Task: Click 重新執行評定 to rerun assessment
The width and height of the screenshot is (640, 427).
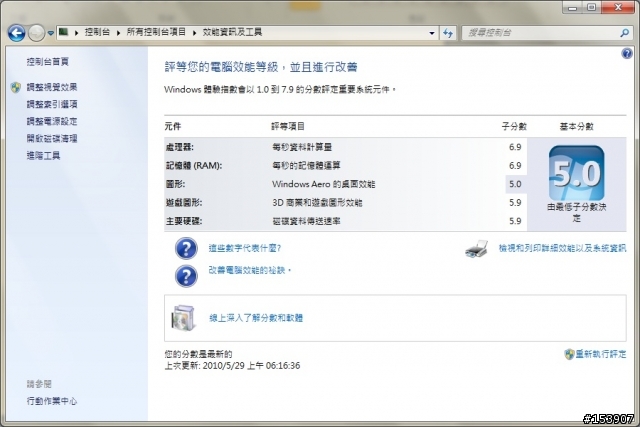Action: (600, 354)
